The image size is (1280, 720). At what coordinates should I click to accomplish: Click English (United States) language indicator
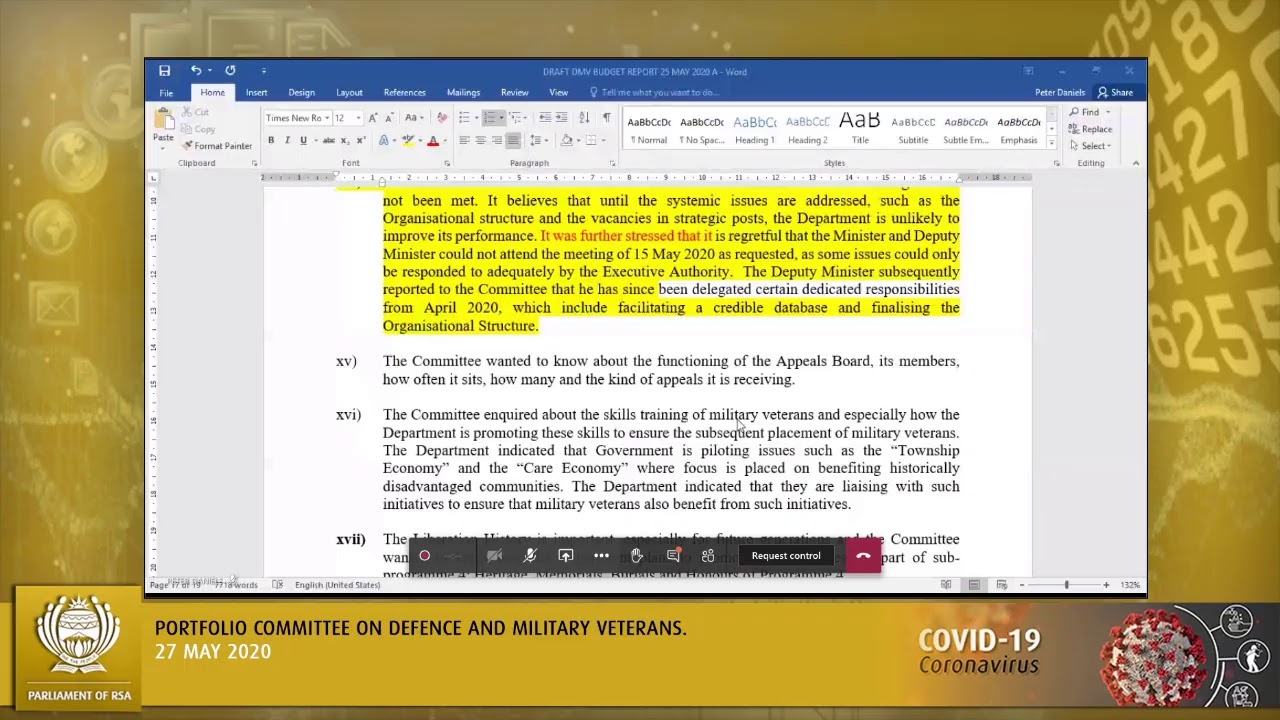pos(338,585)
